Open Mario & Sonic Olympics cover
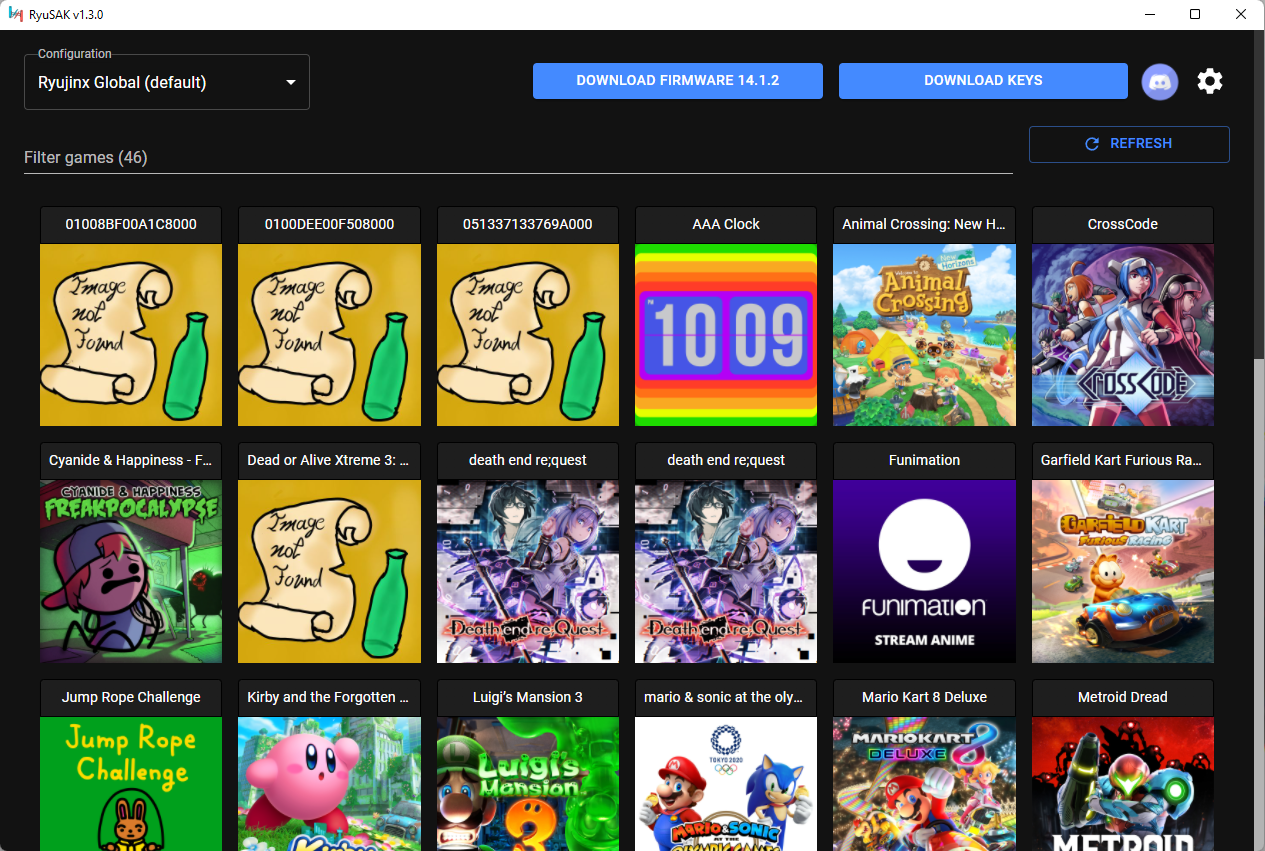1265x851 pixels. pos(726,784)
